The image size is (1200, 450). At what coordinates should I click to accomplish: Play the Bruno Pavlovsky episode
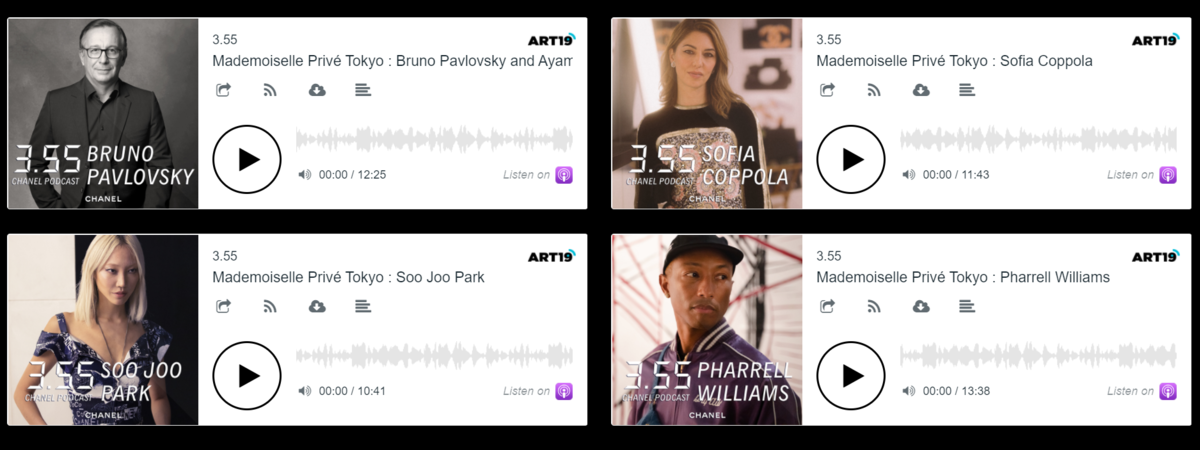pos(247,159)
